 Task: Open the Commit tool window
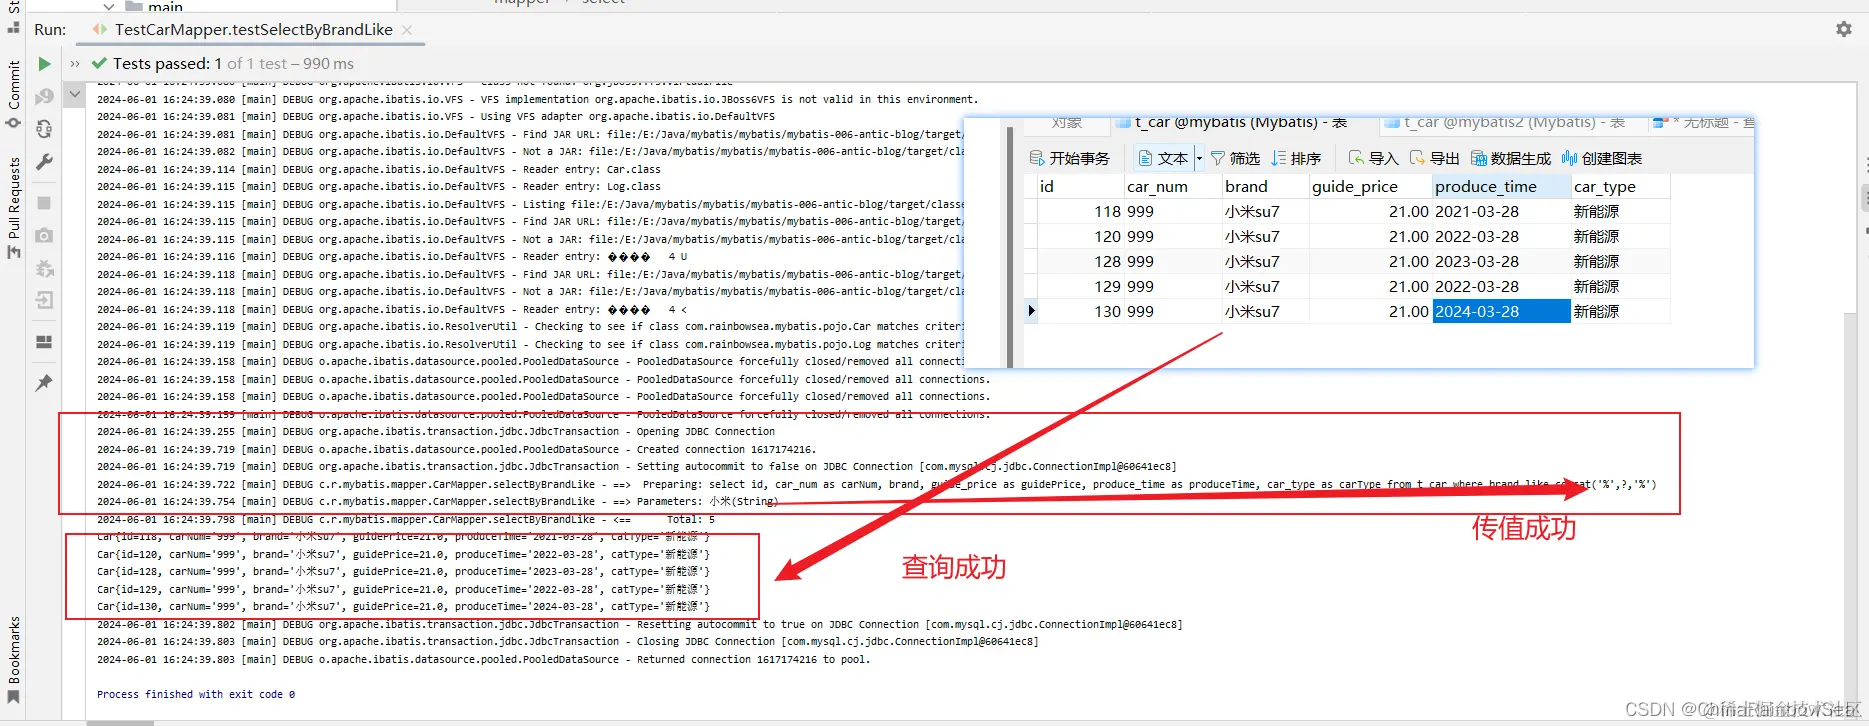(x=14, y=93)
